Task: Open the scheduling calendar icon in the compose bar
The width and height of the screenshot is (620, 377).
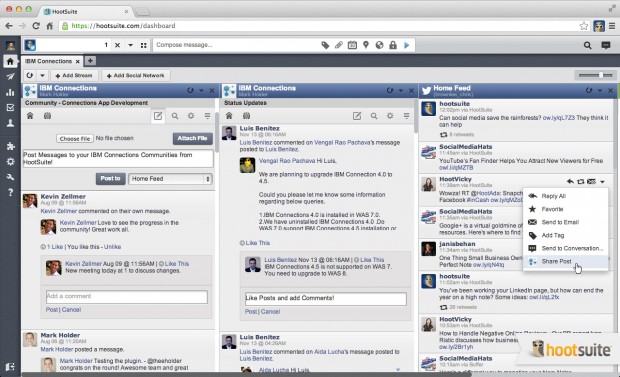Action: tap(352, 45)
